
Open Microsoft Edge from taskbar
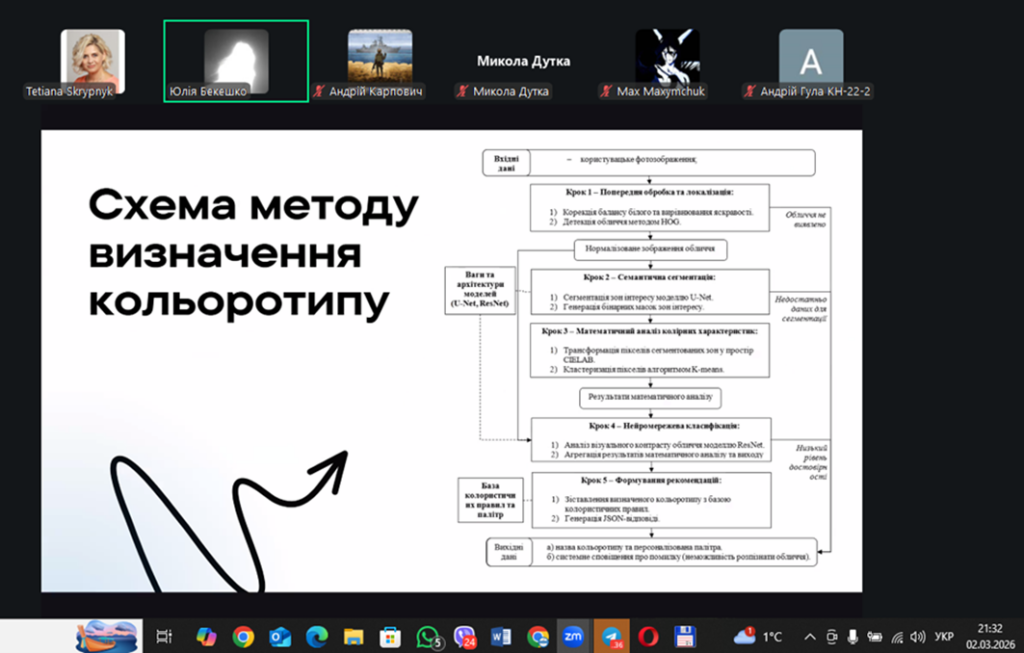click(x=317, y=636)
